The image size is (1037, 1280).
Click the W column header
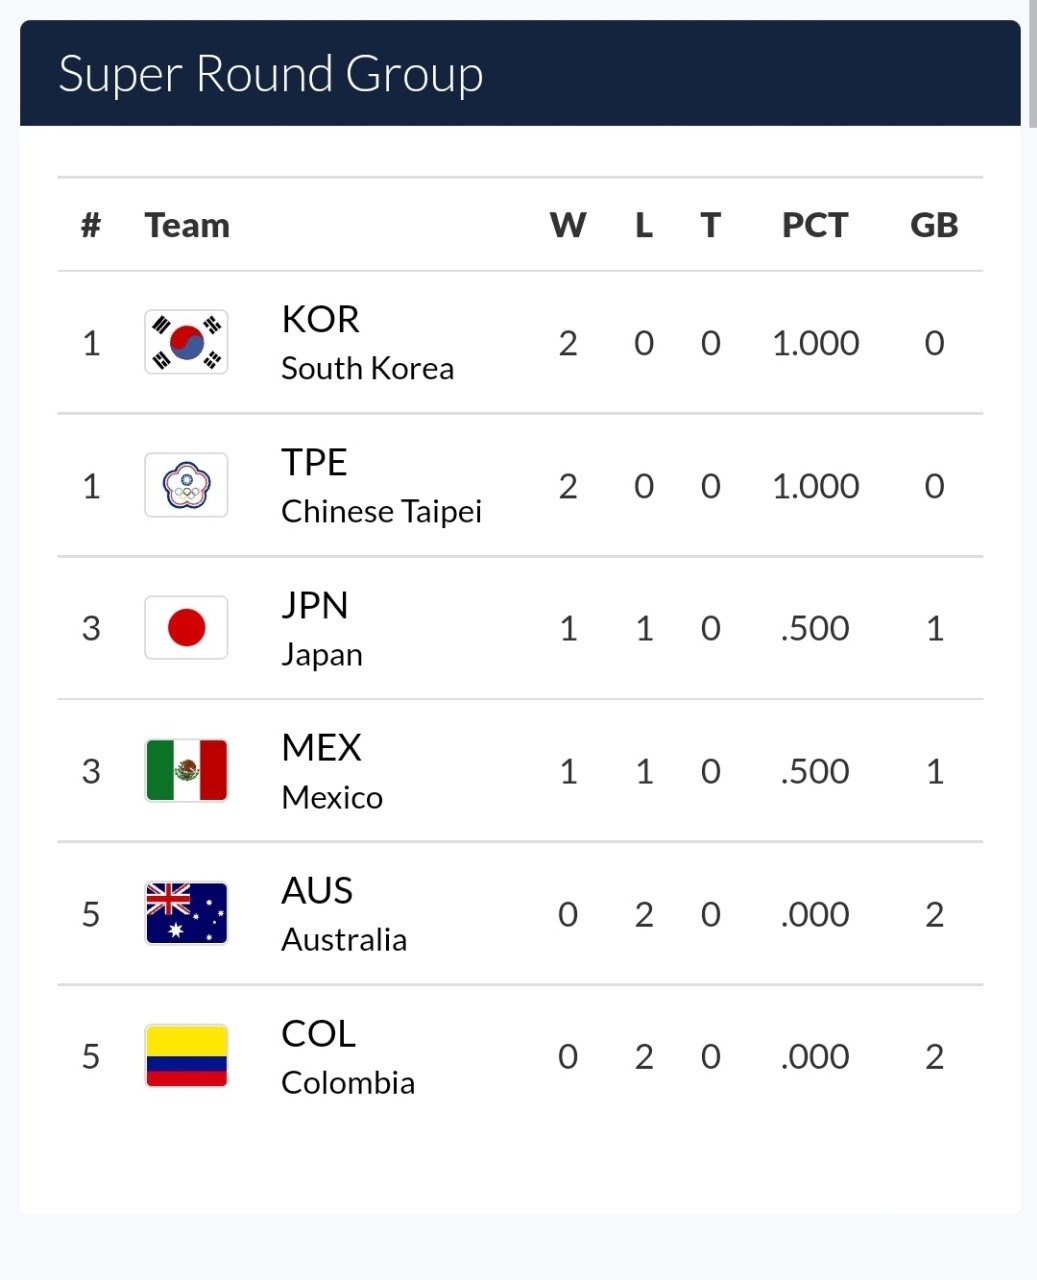(x=568, y=225)
